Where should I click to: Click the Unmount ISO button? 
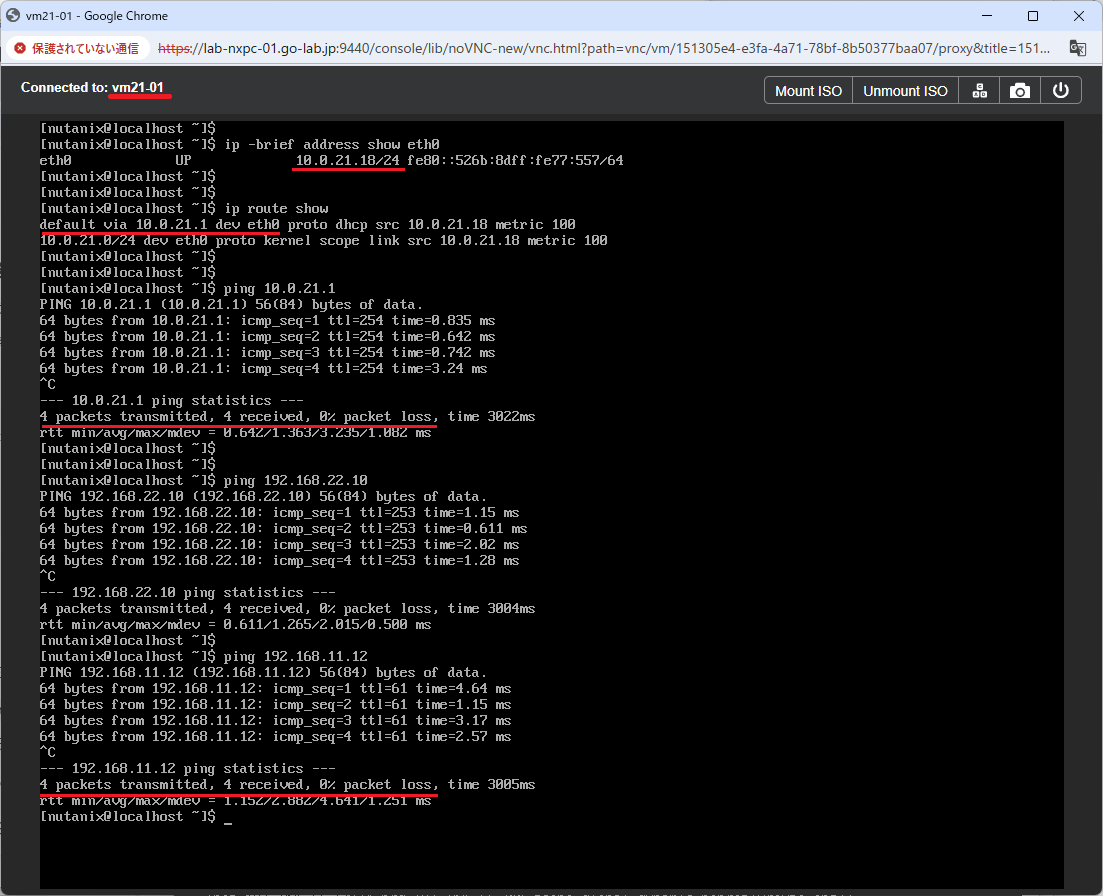[x=905, y=91]
